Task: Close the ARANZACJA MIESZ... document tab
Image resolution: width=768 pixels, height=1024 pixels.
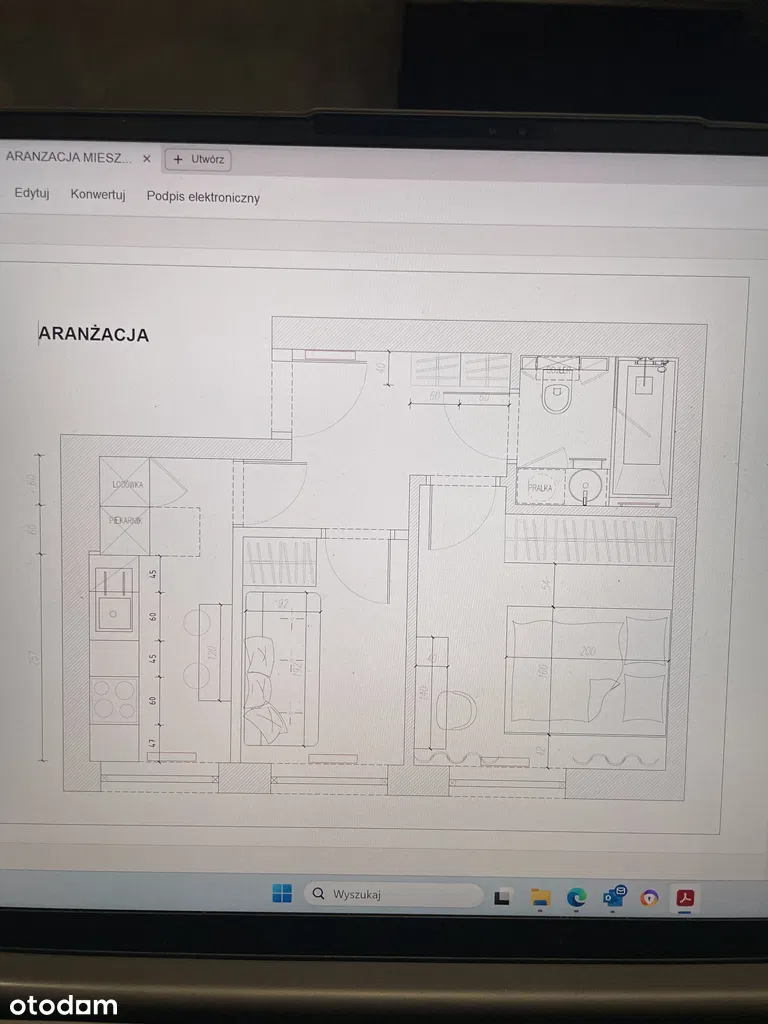Action: point(147,159)
